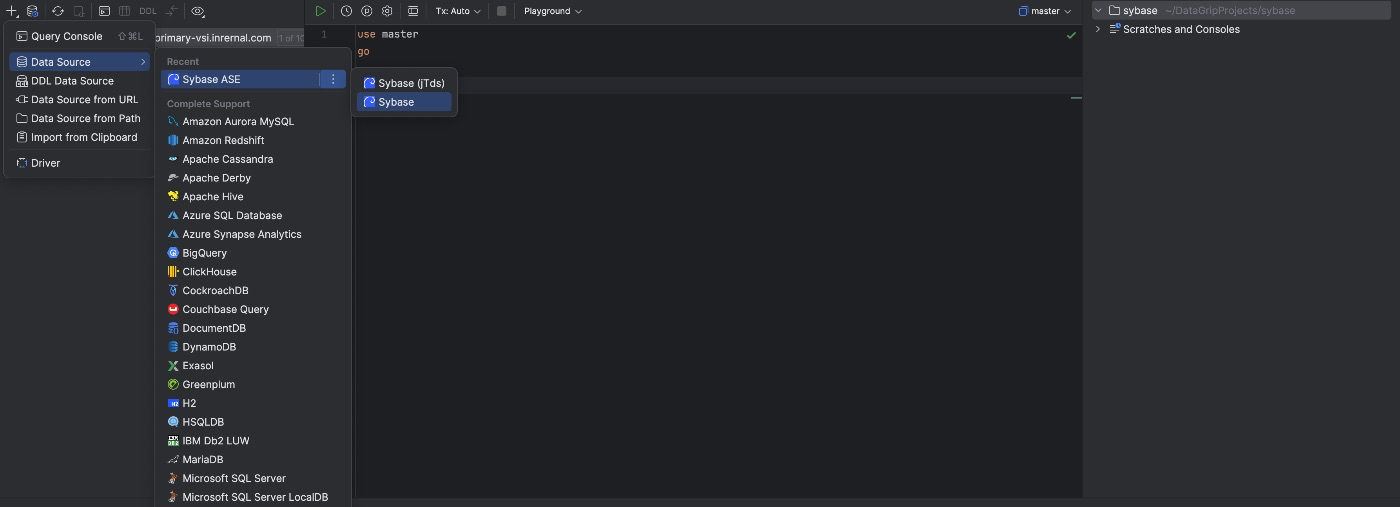1400x507 pixels.
Task: Open the query history clock icon
Action: pos(346,11)
